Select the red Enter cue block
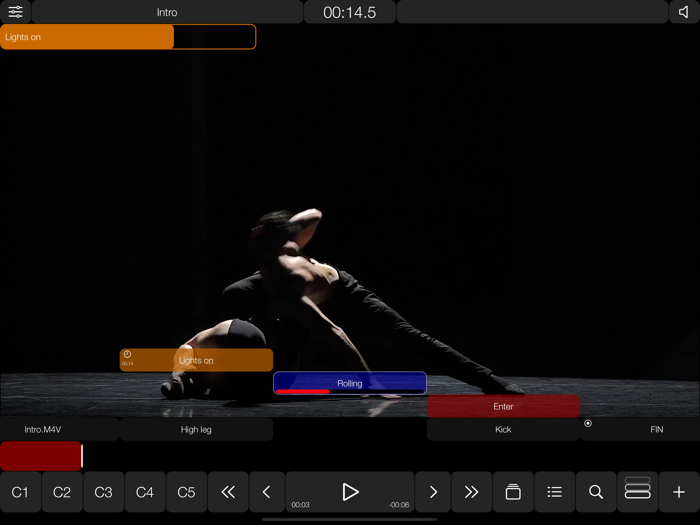 (503, 406)
